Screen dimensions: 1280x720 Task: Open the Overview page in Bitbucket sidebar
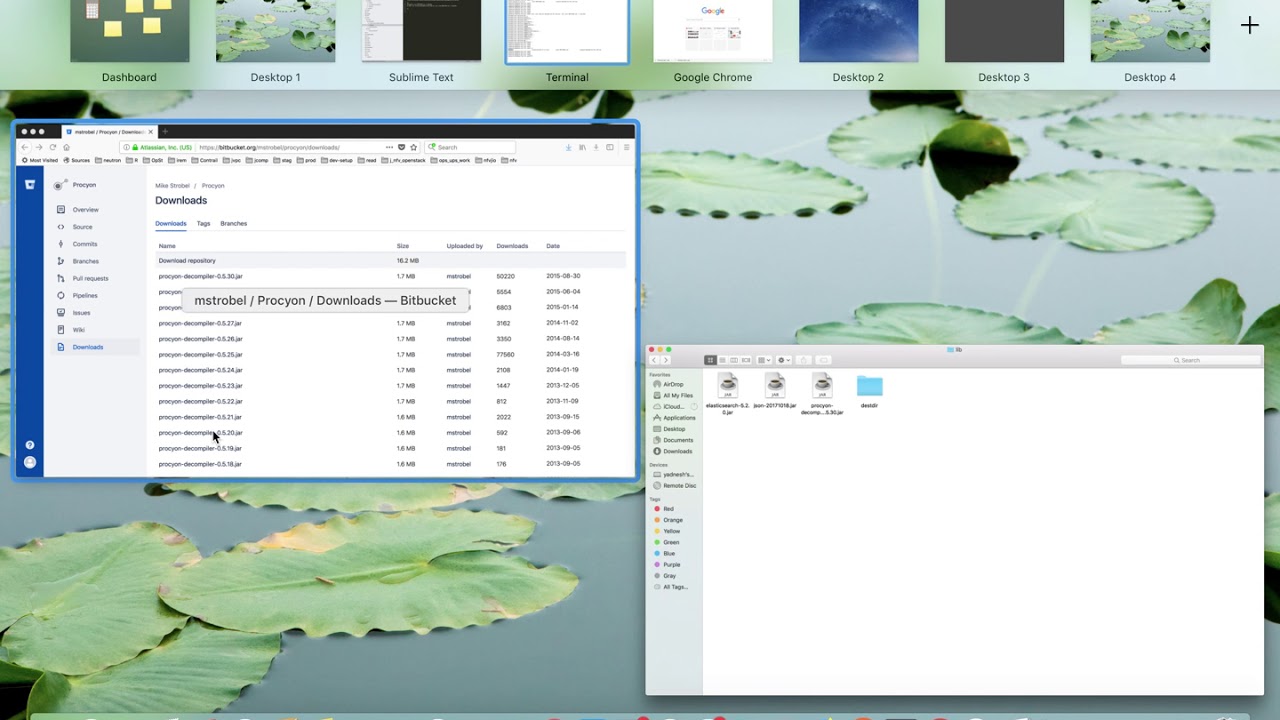[x=85, y=210]
